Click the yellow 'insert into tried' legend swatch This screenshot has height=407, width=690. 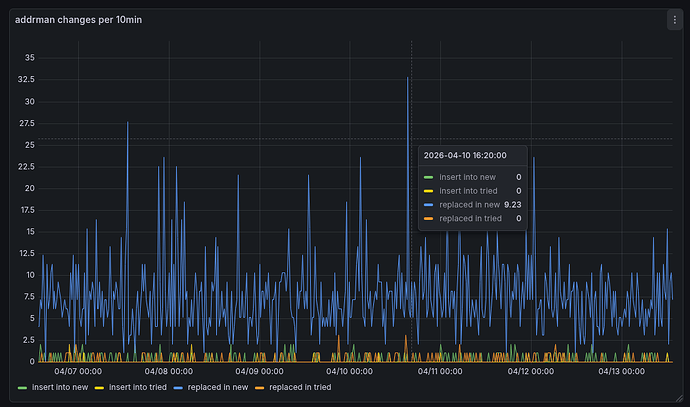coord(100,386)
